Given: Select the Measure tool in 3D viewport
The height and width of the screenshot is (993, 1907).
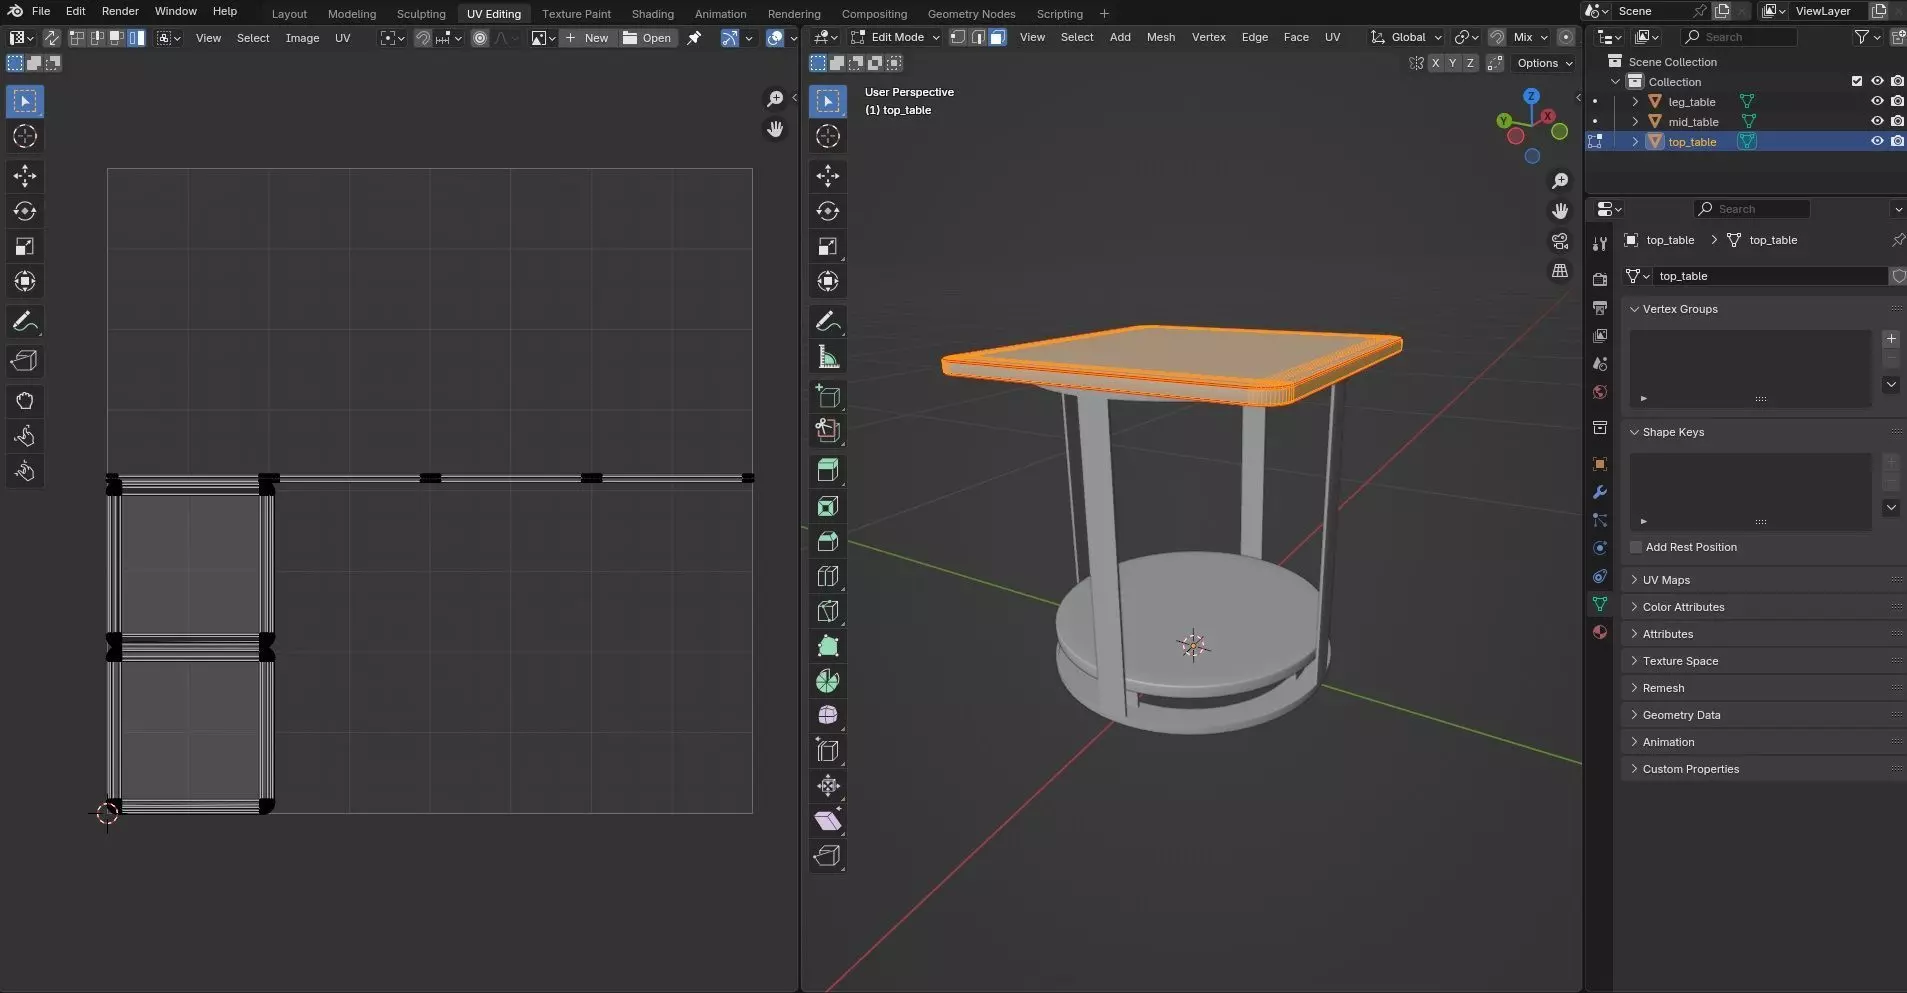Looking at the screenshot, I should pos(828,357).
